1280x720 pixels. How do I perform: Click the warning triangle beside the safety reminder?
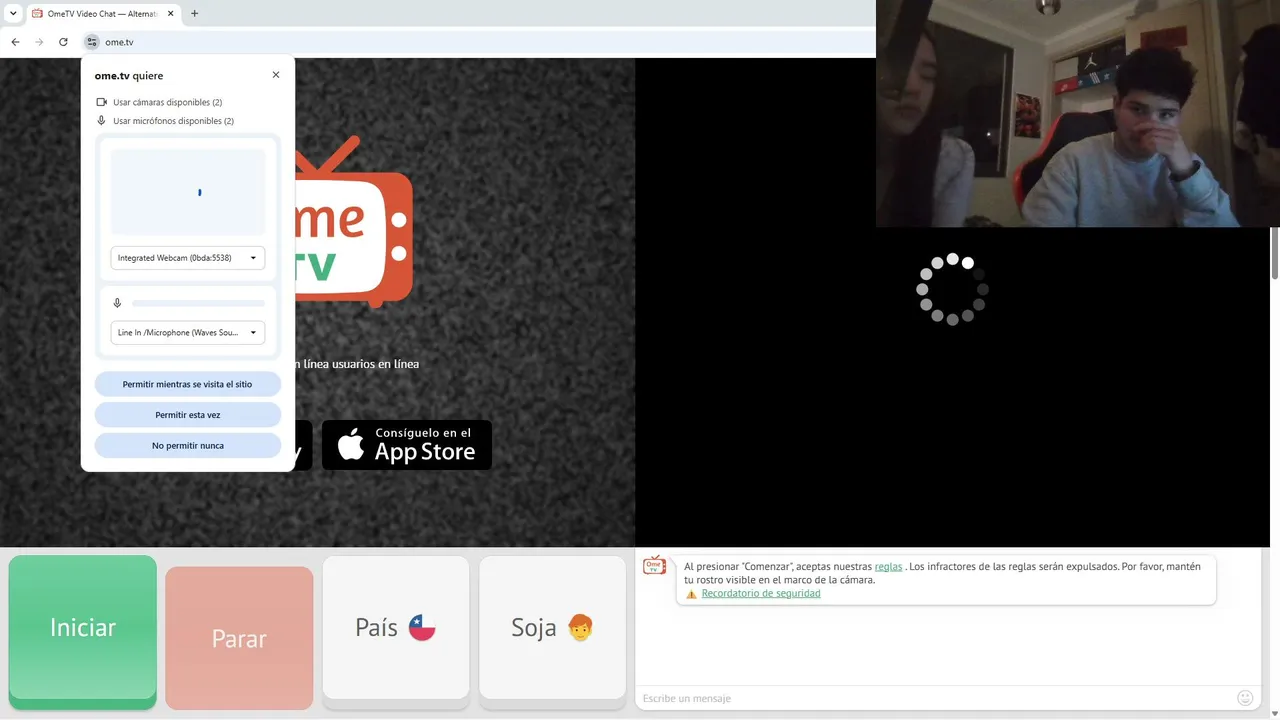pyautogui.click(x=691, y=594)
